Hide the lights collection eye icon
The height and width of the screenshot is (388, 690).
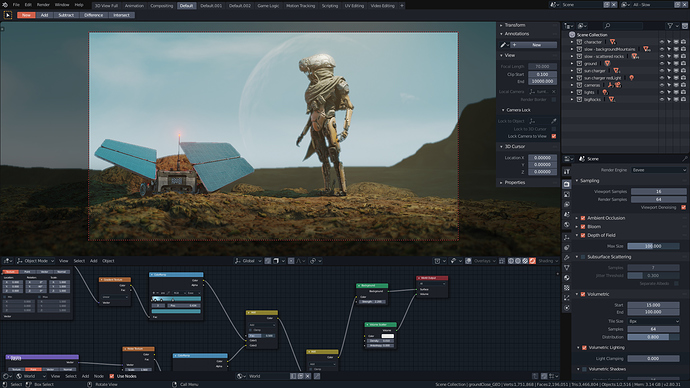[x=661, y=92]
